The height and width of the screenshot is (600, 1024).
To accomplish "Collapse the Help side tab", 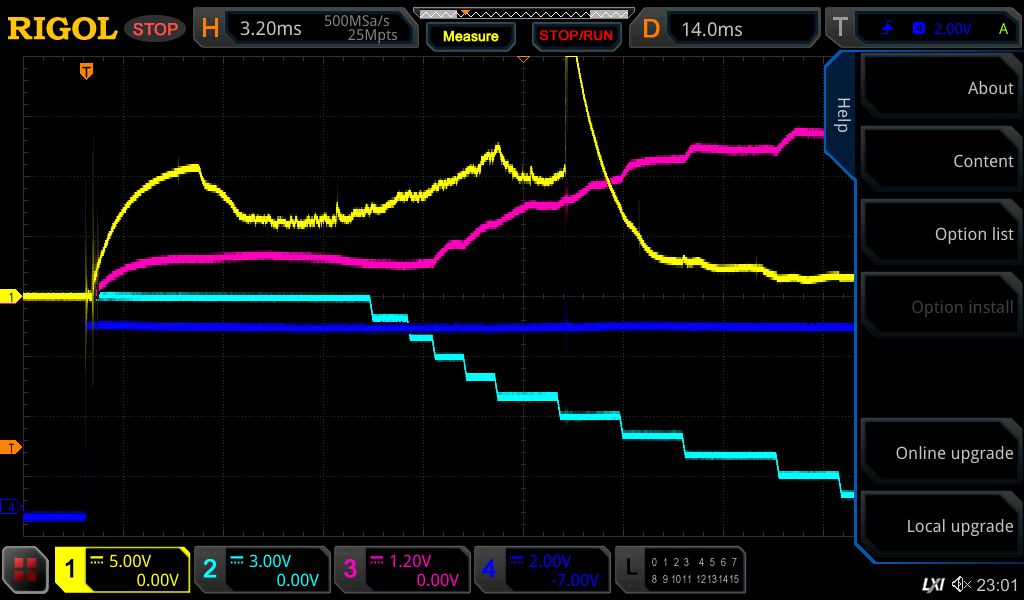I will 841,115.
